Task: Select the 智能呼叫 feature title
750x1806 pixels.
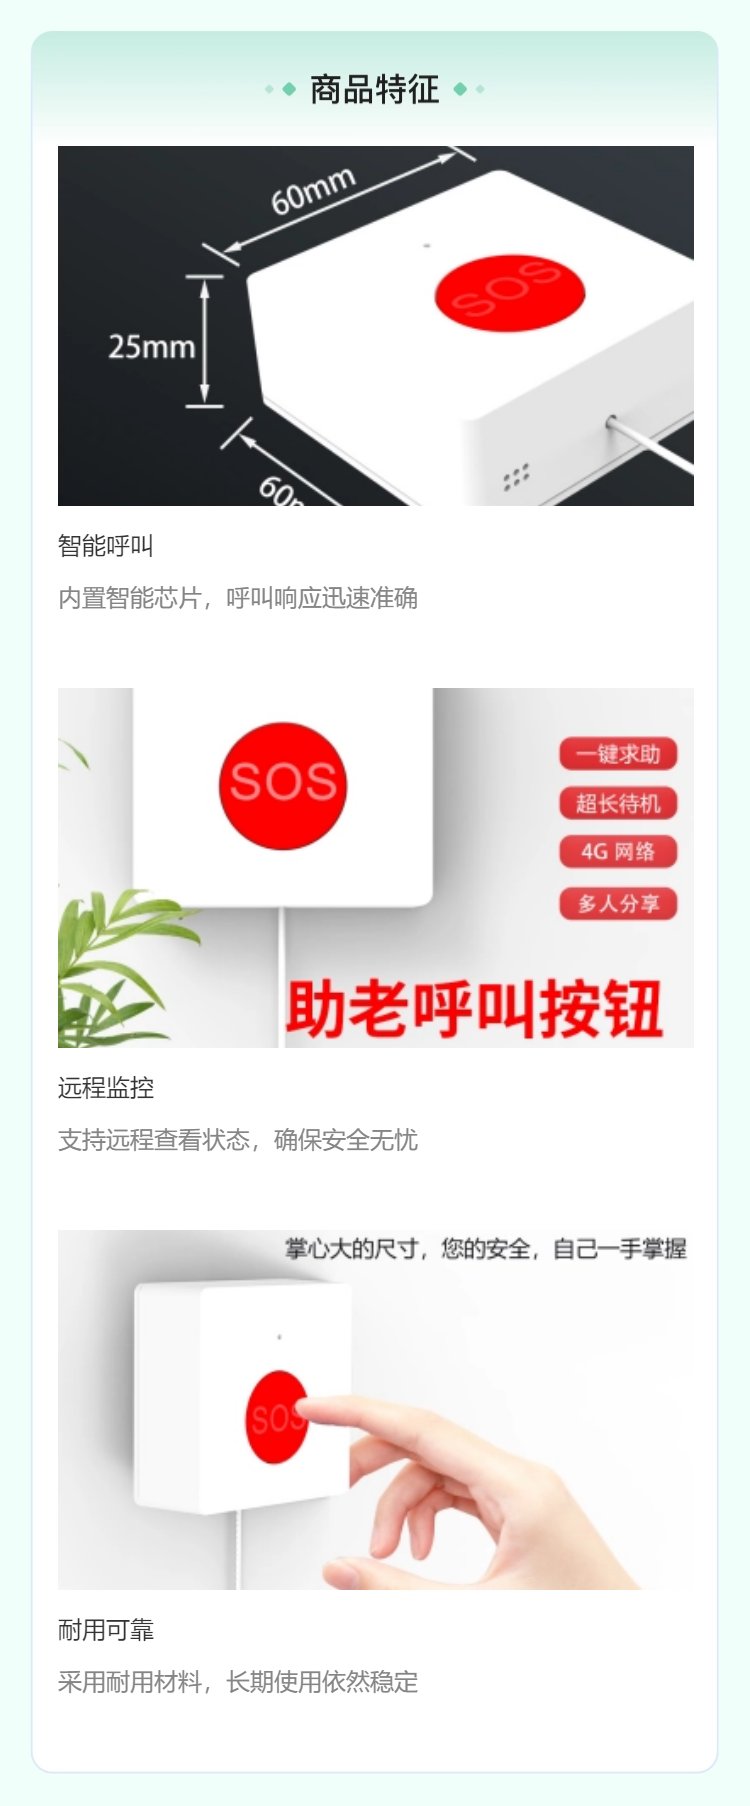Action: (106, 546)
